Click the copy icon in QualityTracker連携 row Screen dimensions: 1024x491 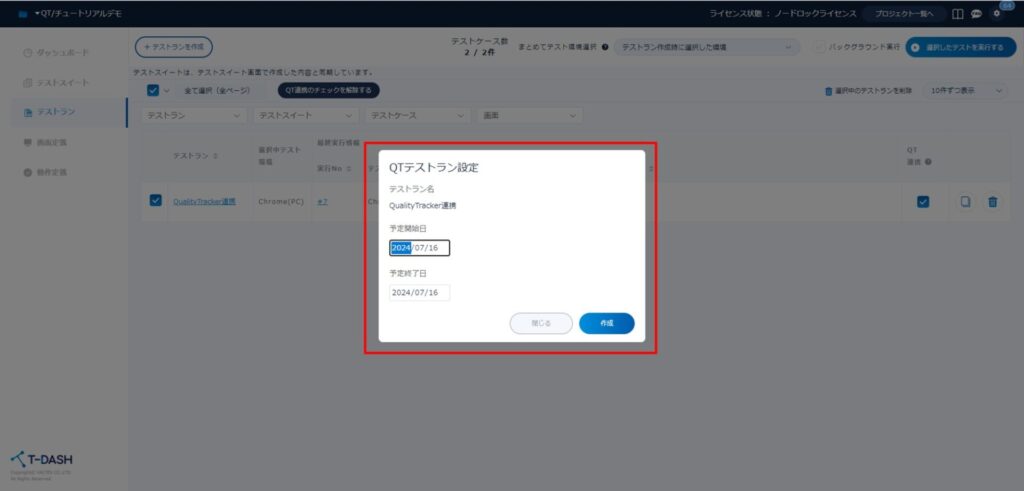[965, 201]
